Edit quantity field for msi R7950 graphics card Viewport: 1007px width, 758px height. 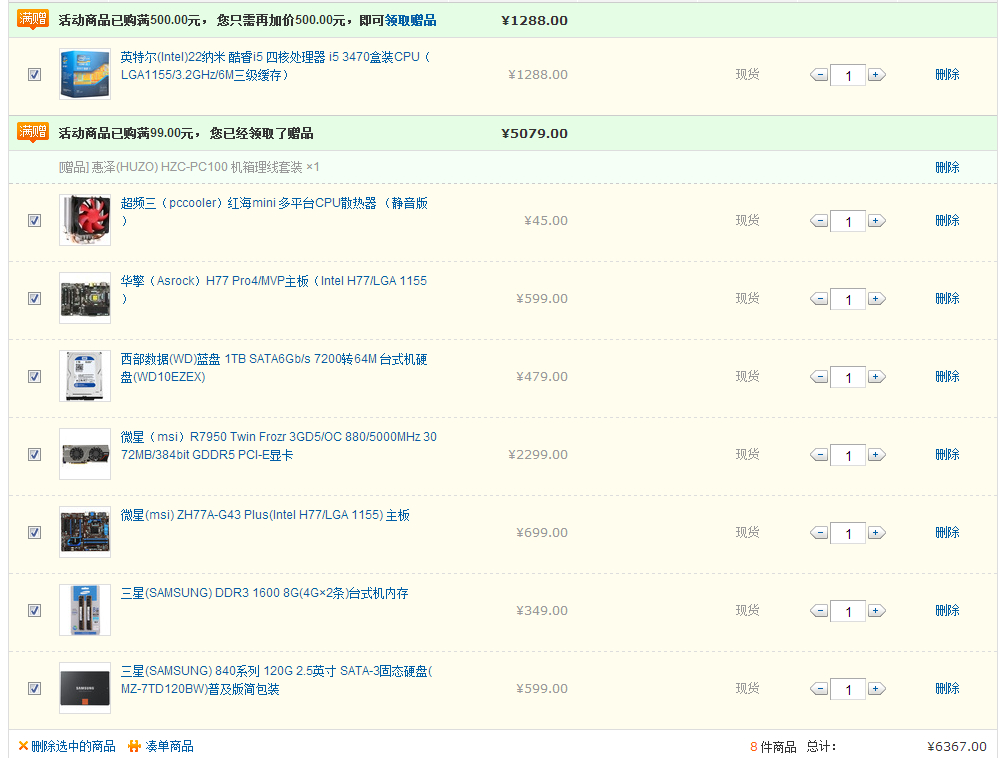848,455
